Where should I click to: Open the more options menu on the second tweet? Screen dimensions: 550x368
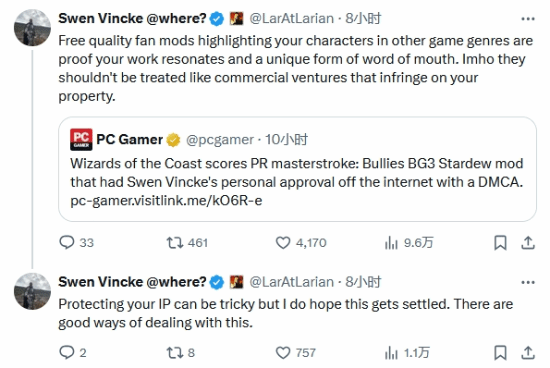coord(528,282)
